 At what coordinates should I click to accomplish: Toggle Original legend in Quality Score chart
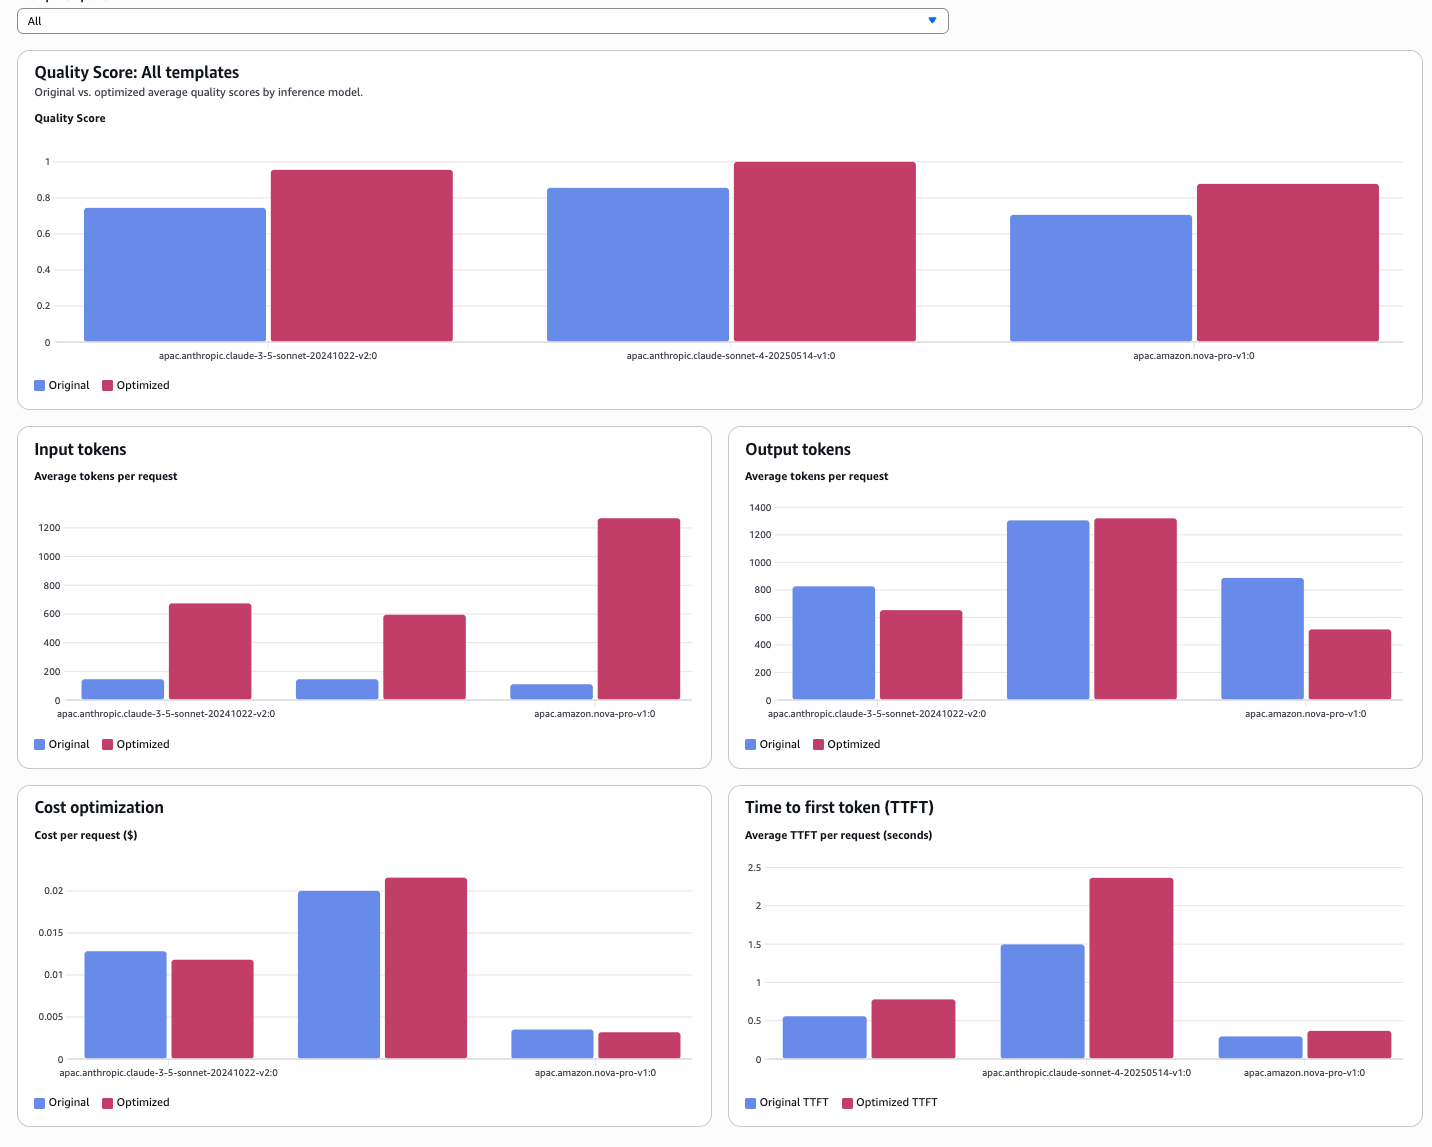coord(62,385)
